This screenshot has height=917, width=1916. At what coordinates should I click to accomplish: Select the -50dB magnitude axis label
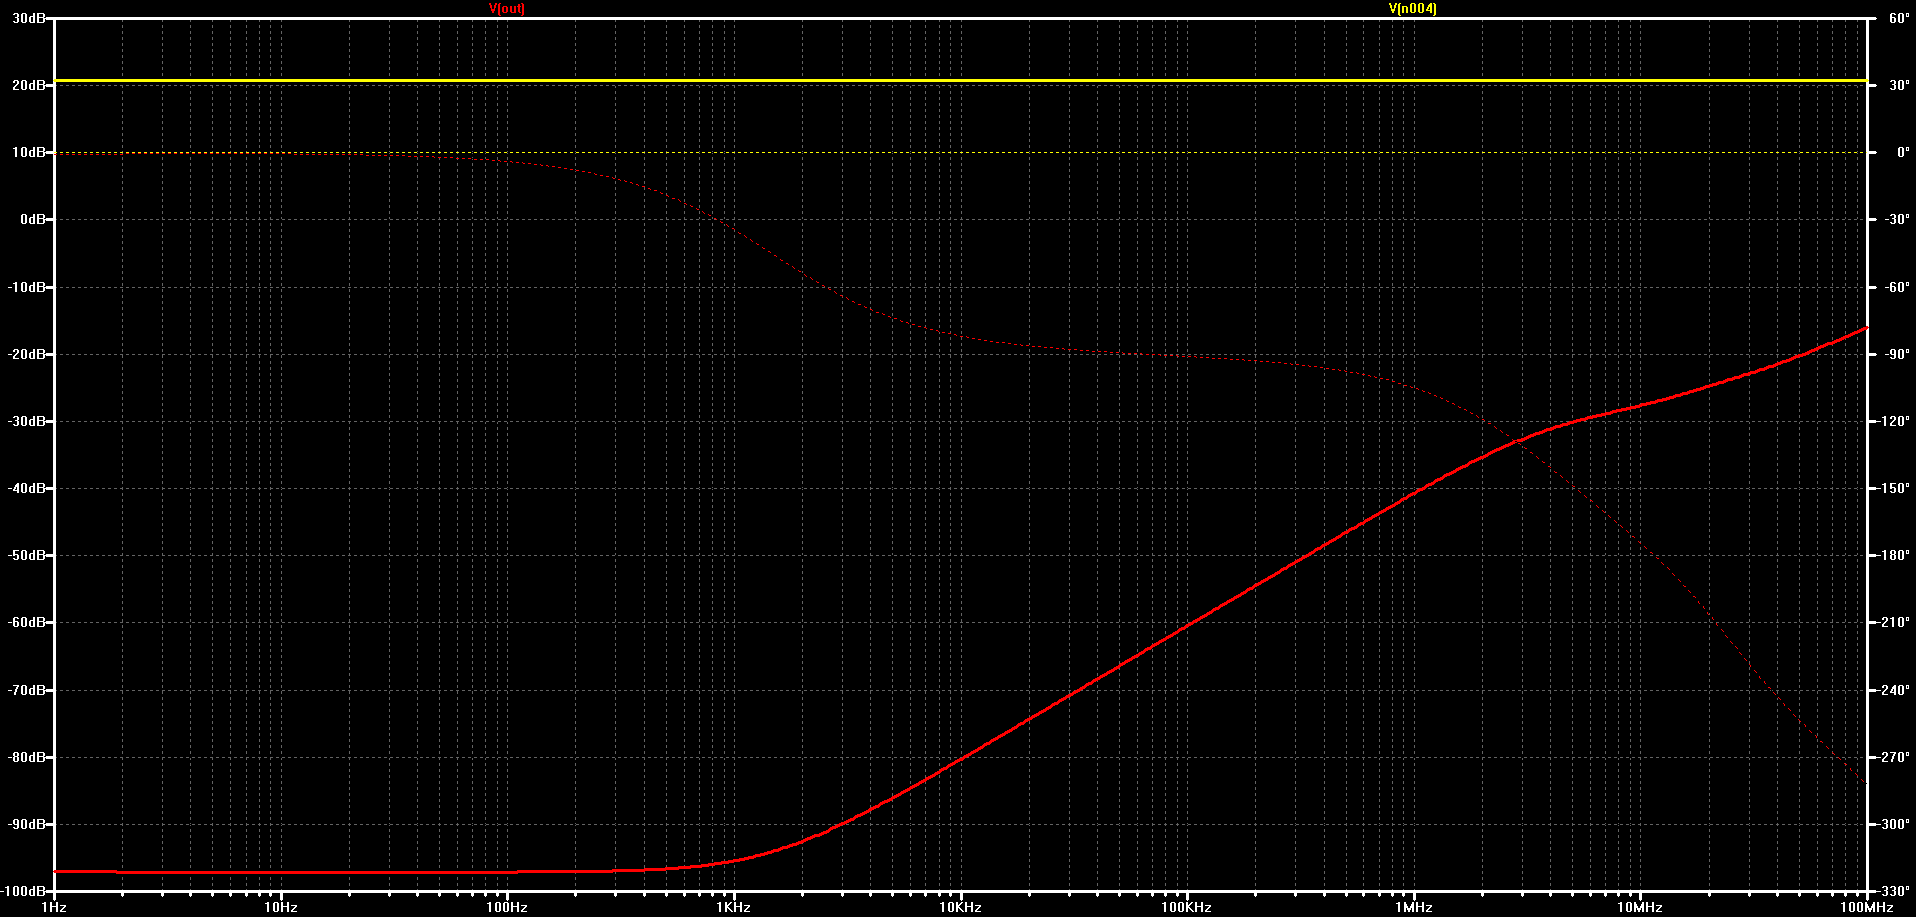(x=26, y=555)
